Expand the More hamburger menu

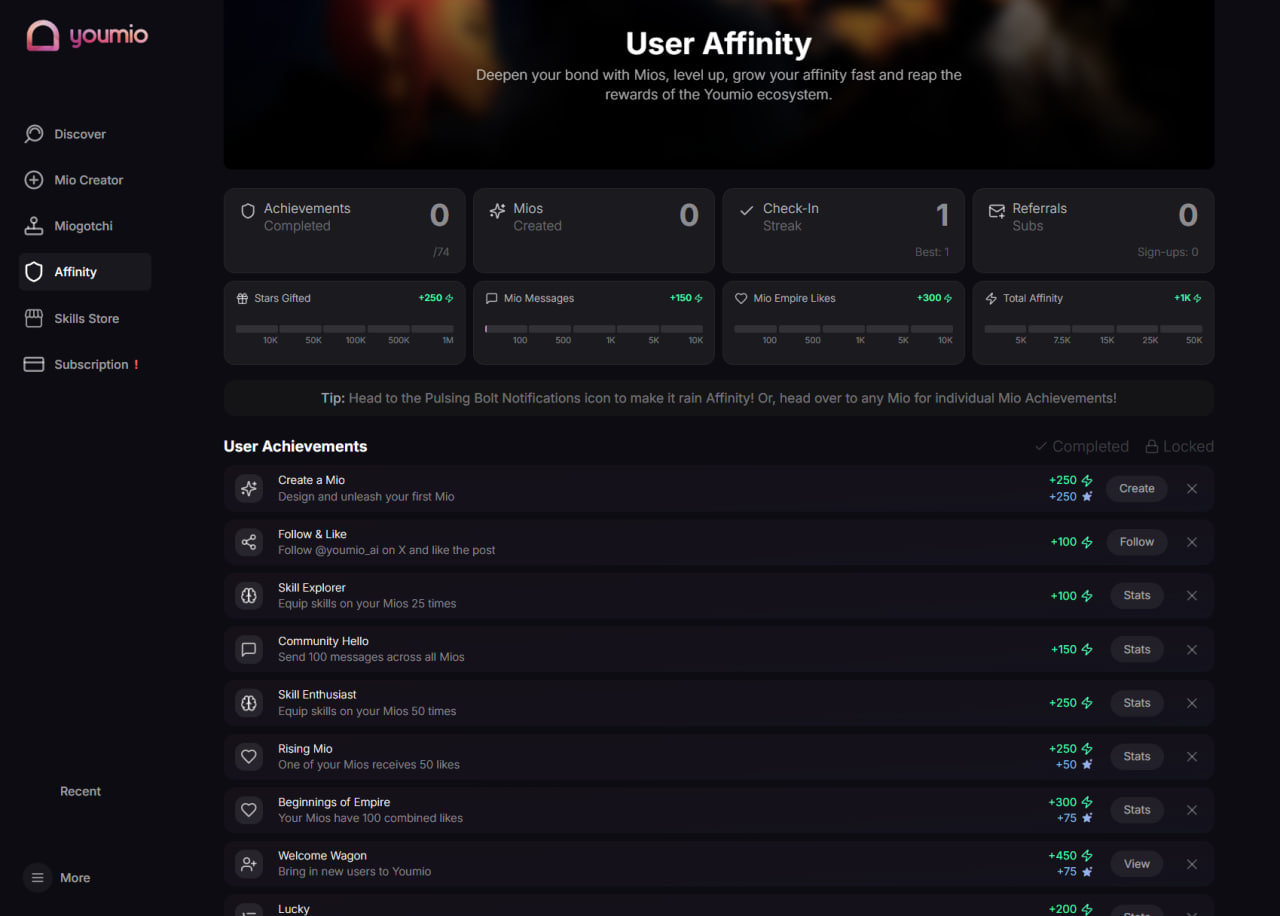(x=37, y=878)
